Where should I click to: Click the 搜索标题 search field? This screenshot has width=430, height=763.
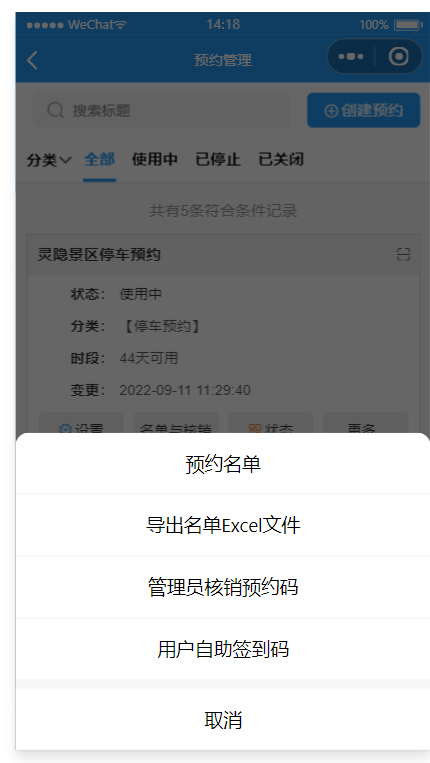(161, 110)
